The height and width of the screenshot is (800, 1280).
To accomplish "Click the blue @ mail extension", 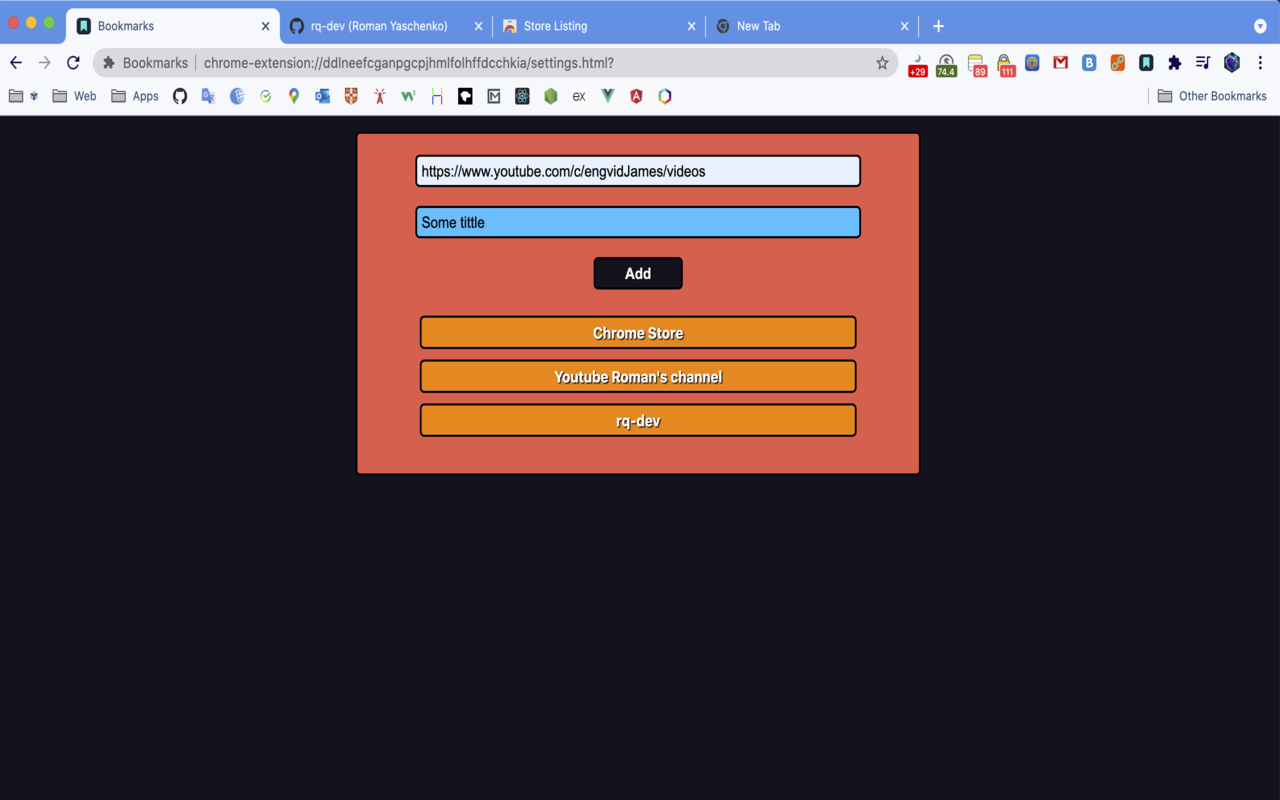I will [1032, 63].
